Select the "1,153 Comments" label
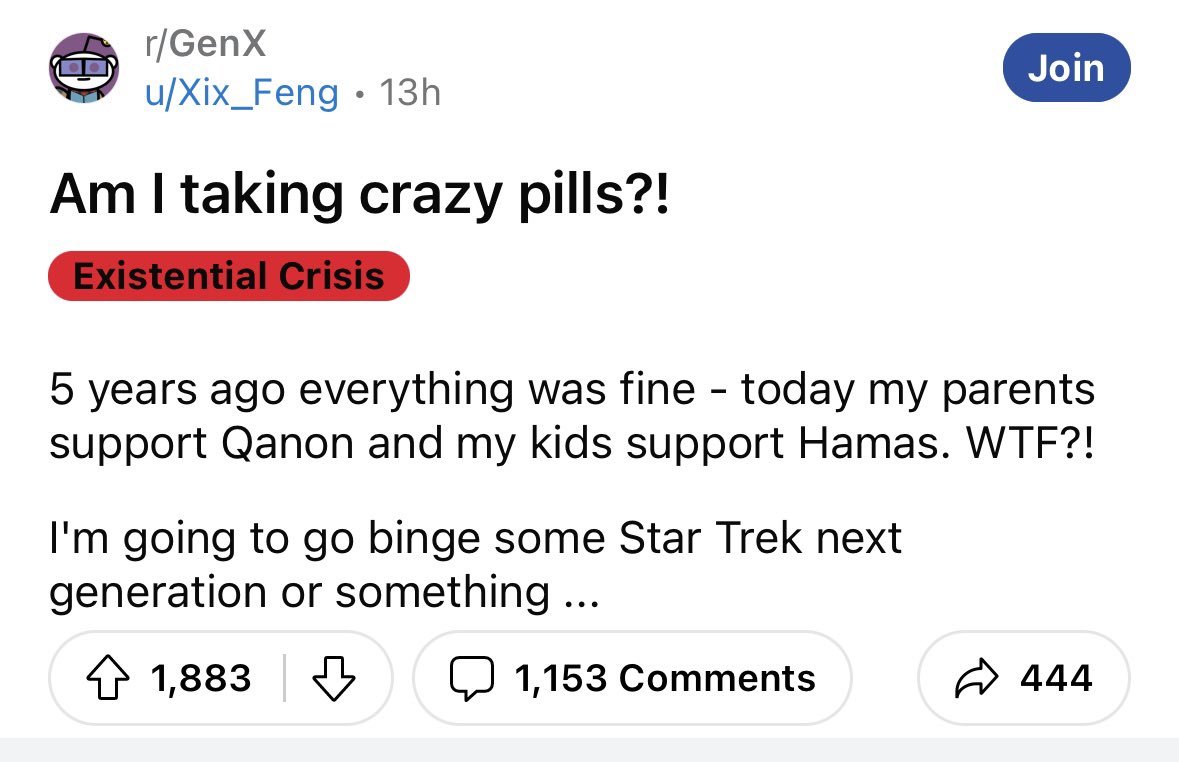 (x=664, y=679)
